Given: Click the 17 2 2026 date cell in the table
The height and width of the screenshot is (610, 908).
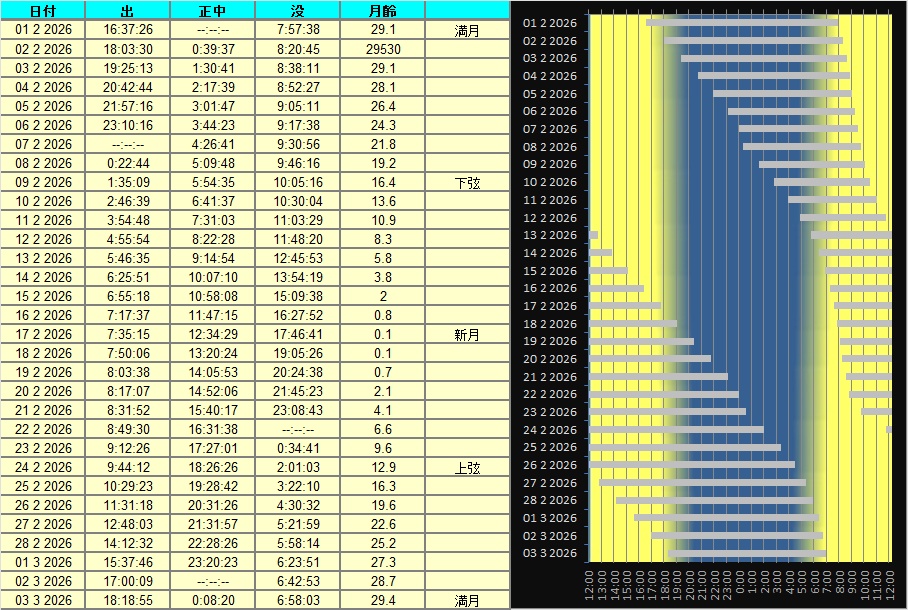Looking at the screenshot, I should [43, 335].
